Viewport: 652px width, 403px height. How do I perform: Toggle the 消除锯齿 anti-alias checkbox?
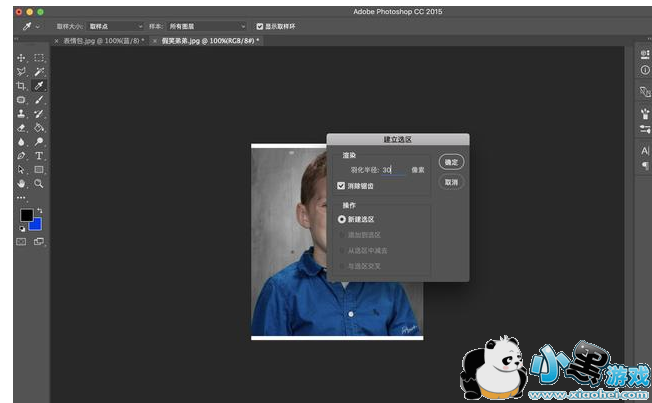[341, 185]
